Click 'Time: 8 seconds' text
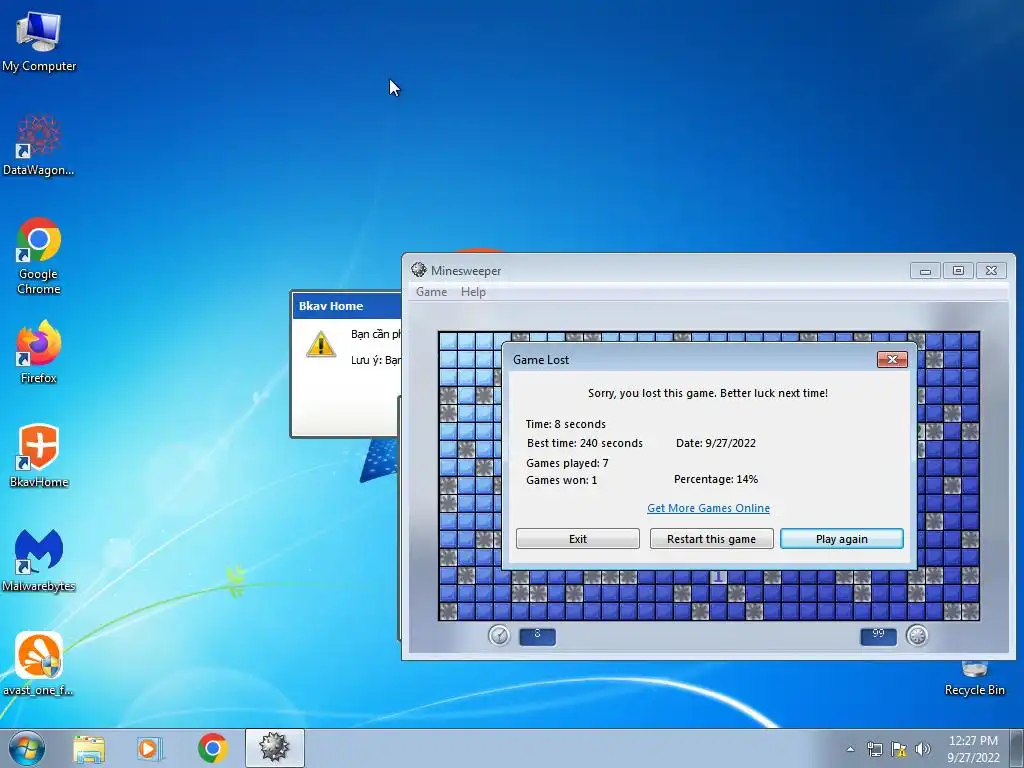 [x=566, y=424]
